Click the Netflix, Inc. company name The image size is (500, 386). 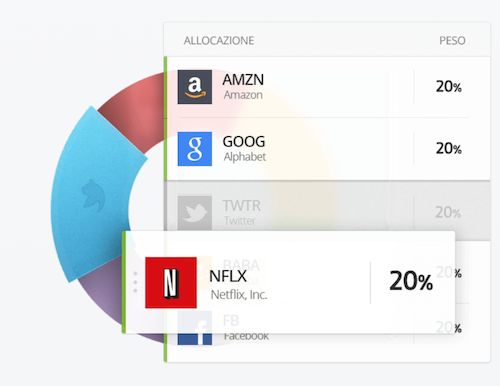(x=239, y=295)
